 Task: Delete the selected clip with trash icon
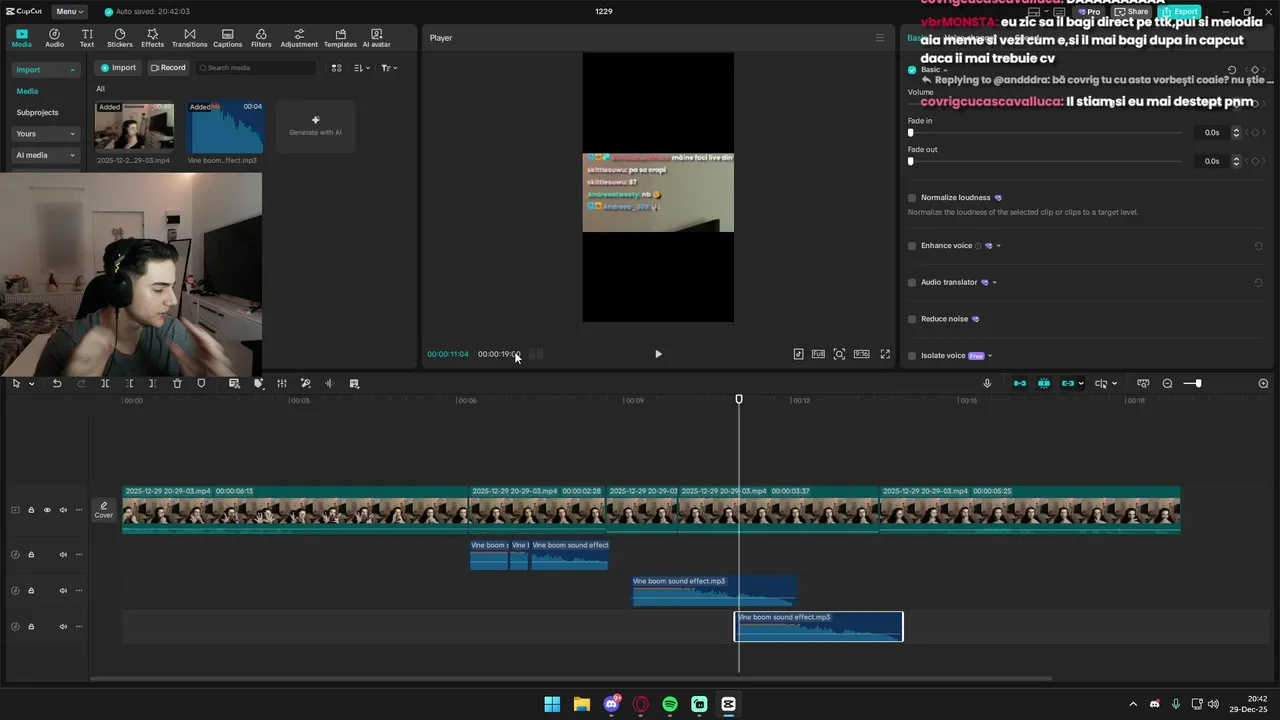[x=177, y=384]
